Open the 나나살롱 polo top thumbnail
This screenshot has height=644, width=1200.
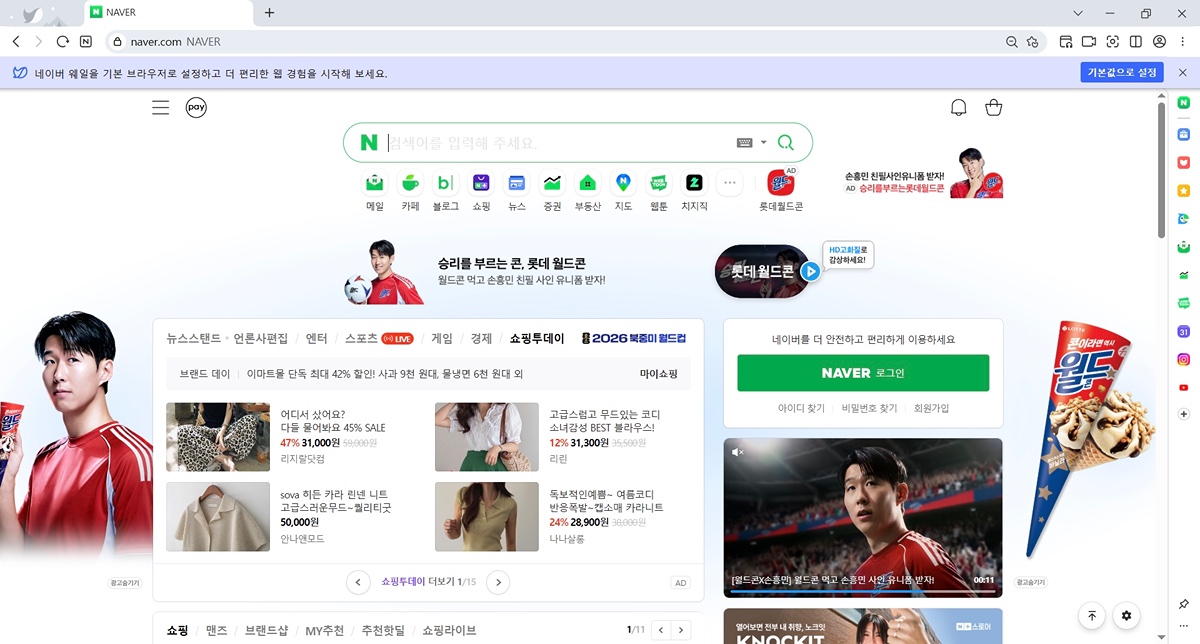click(x=487, y=517)
